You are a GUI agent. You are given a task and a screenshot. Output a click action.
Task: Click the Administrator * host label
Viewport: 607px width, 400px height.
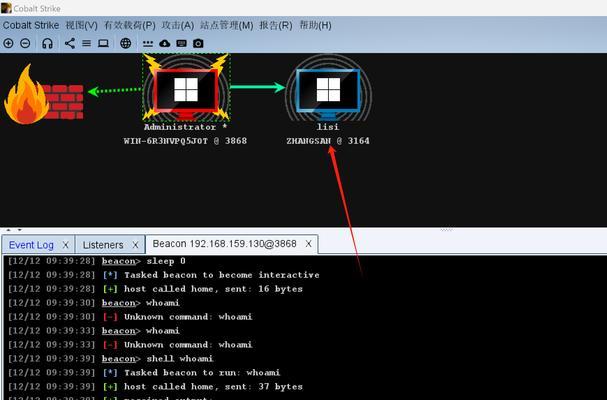click(185, 127)
